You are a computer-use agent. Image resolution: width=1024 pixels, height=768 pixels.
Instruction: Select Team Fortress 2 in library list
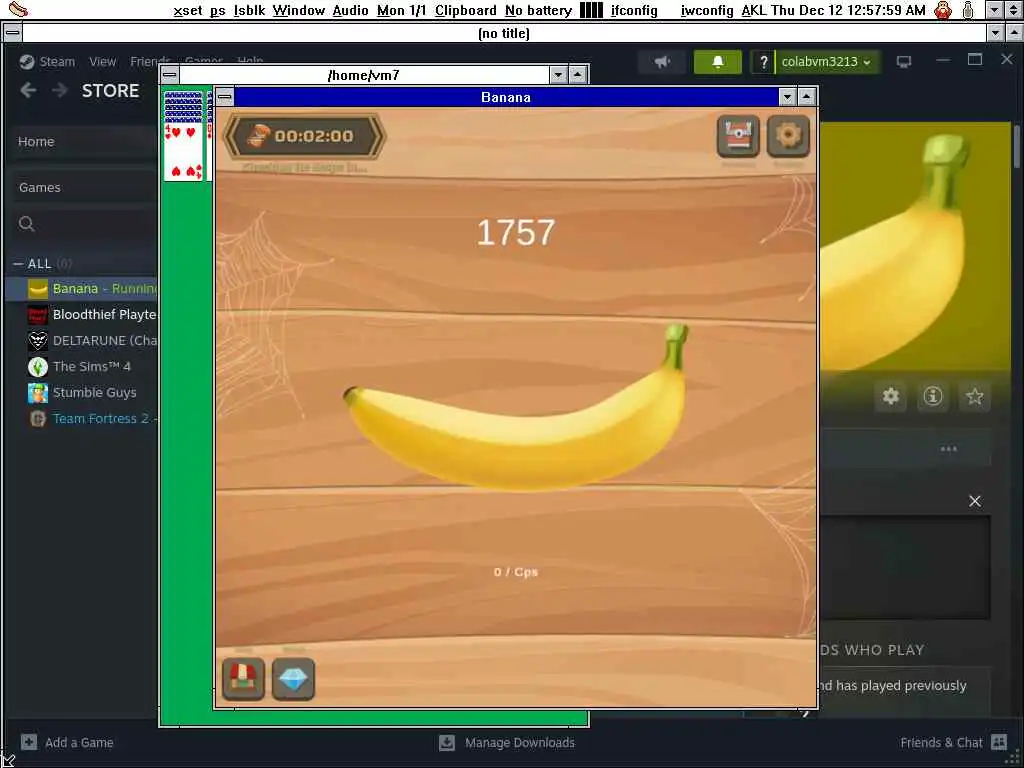point(82,419)
